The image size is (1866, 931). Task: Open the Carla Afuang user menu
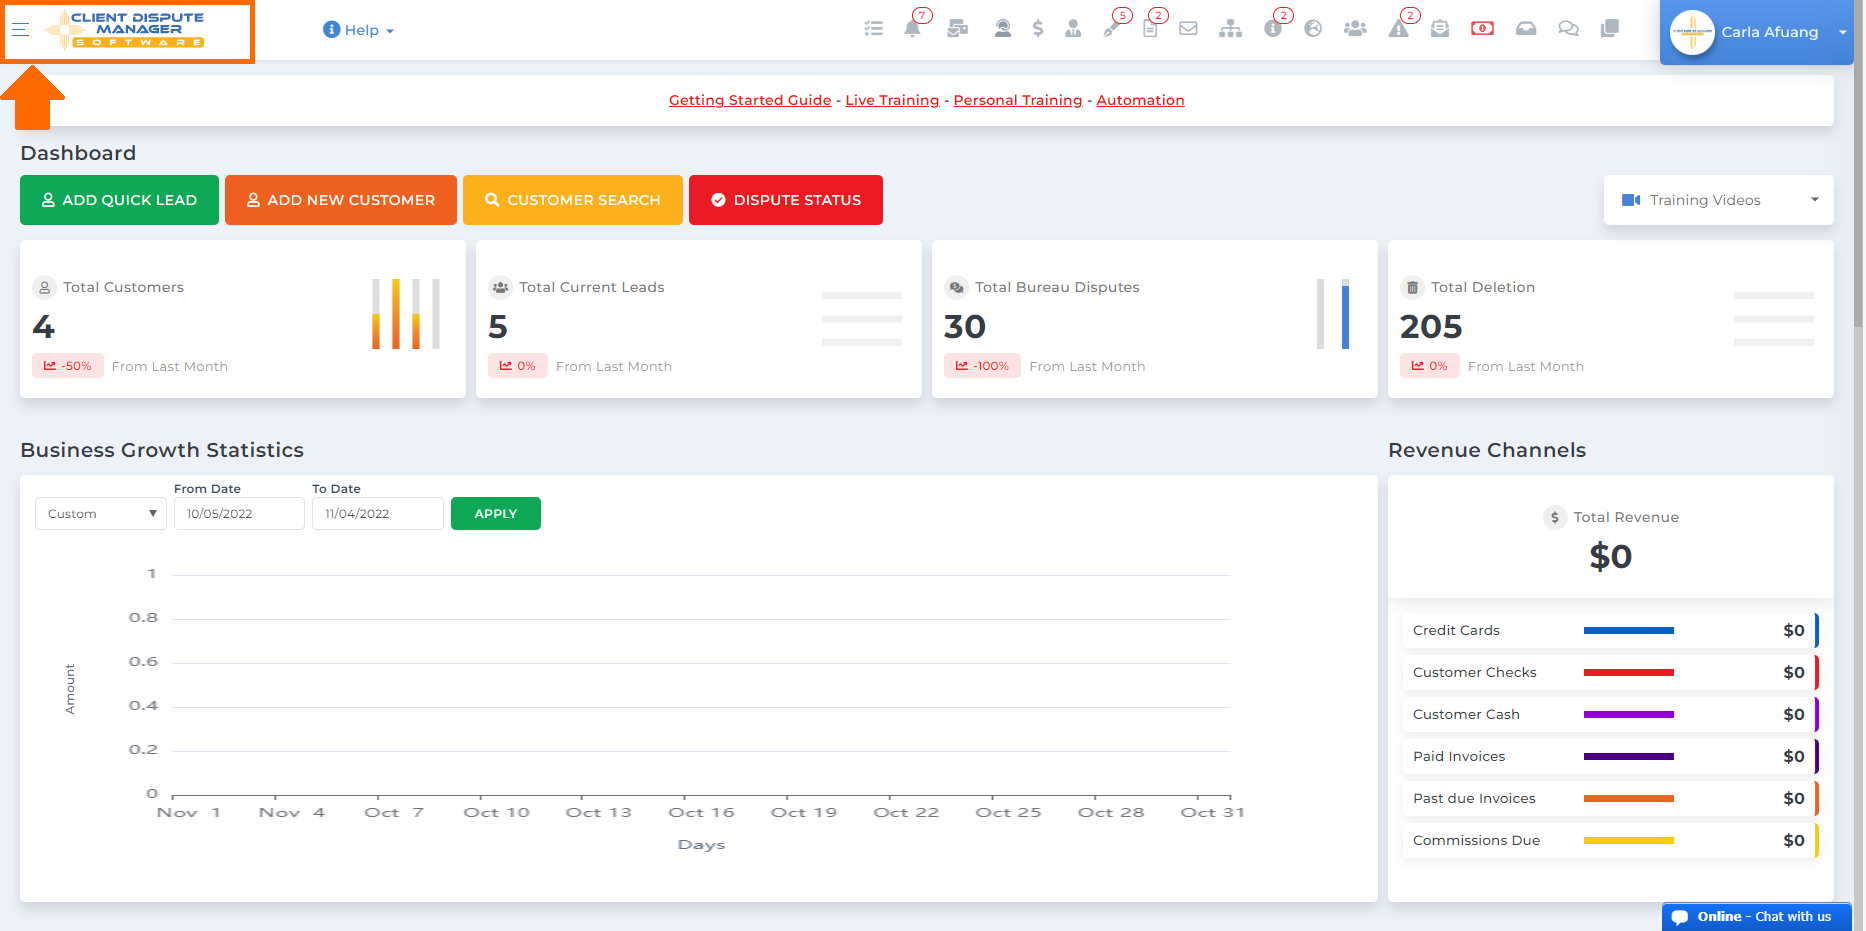(1757, 32)
